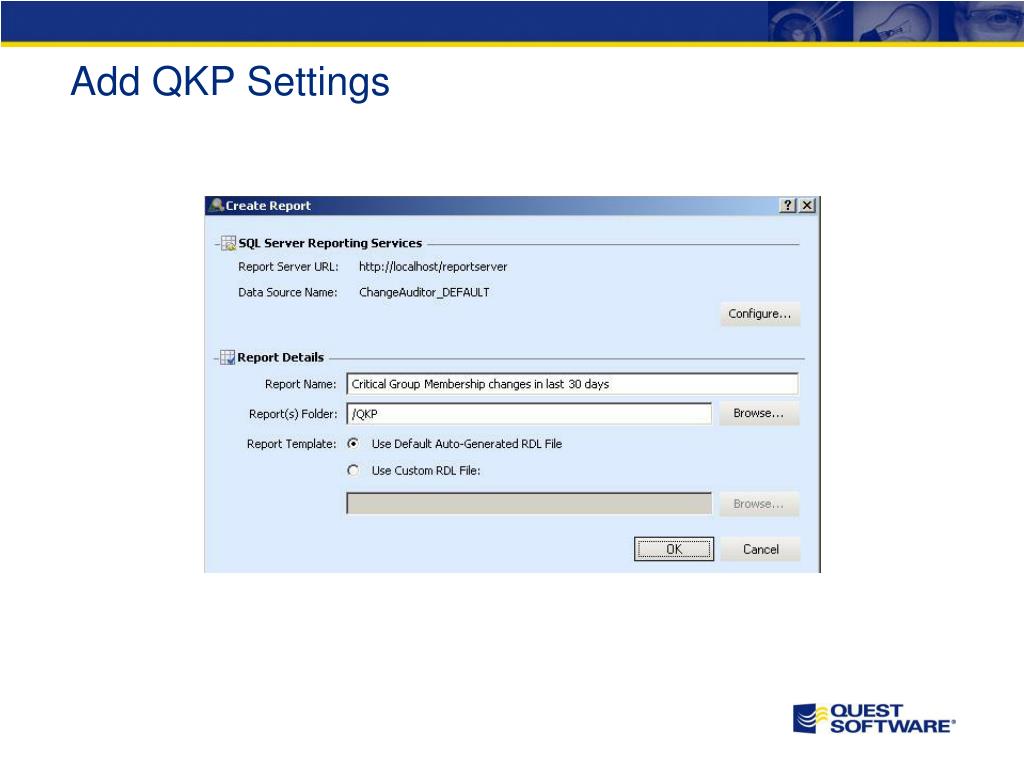Close the Create Report dialog
The image size is (1024, 768).
pyautogui.click(x=807, y=205)
